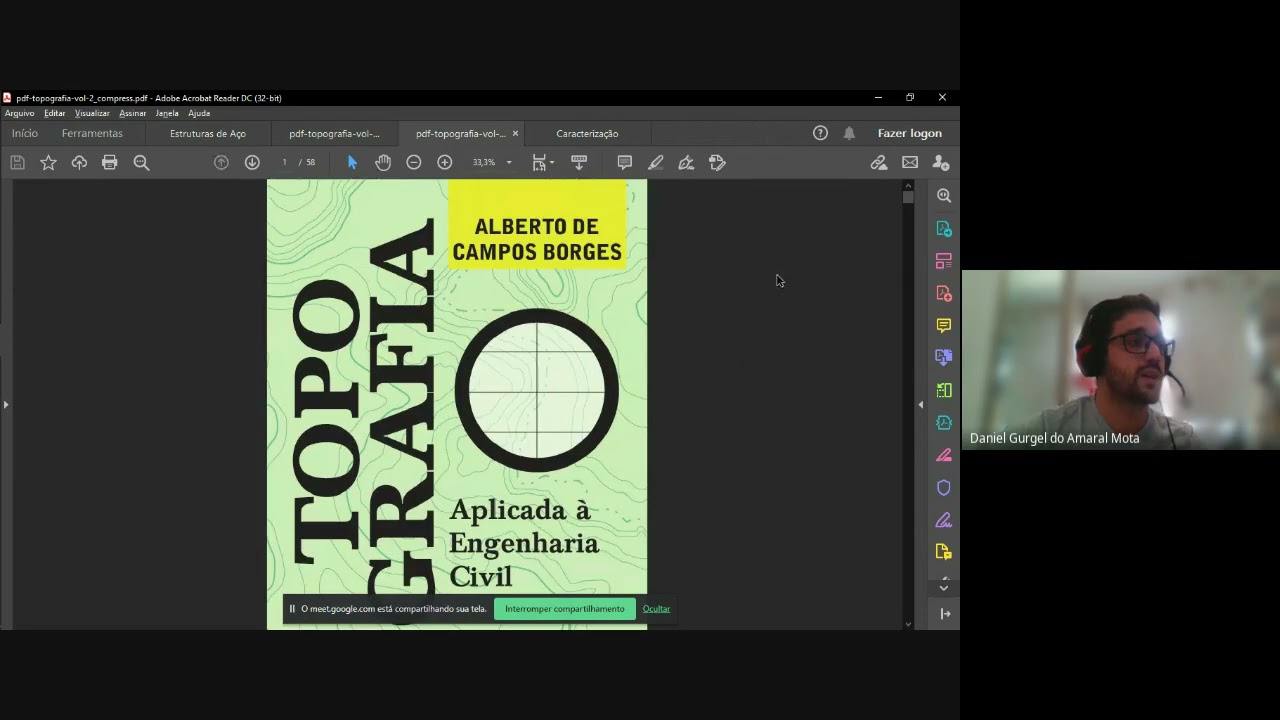This screenshot has width=1280, height=720.
Task: Go to next page with down arrow
Action: (x=252, y=162)
